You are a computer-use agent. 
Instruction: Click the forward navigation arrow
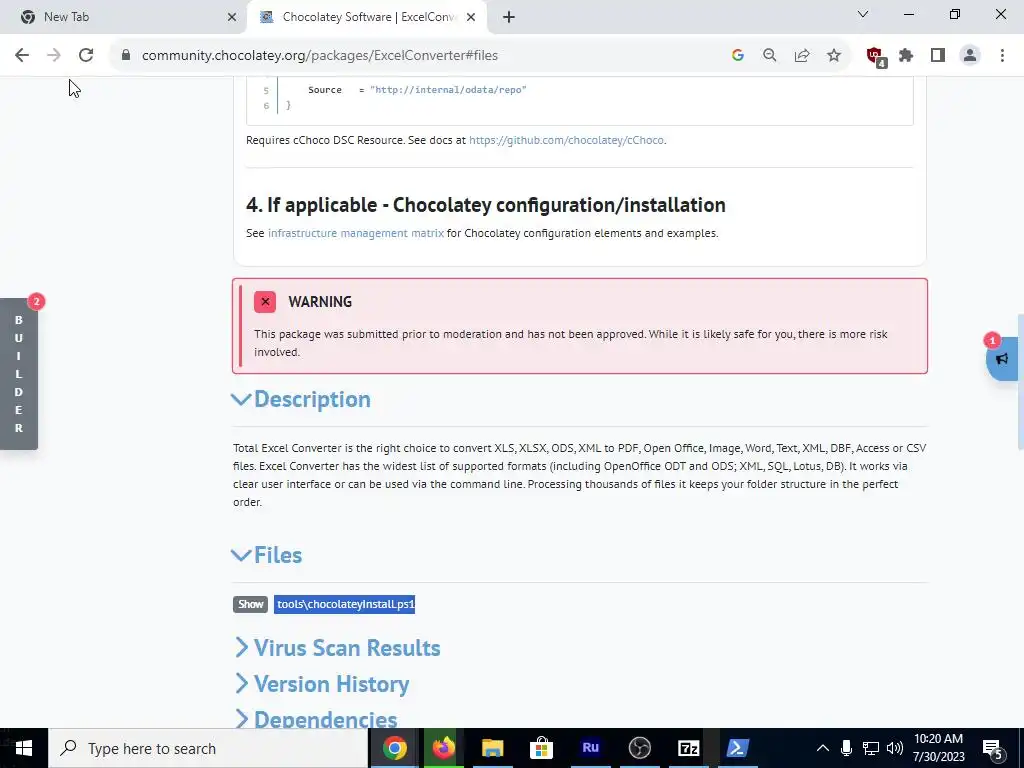[x=54, y=56]
